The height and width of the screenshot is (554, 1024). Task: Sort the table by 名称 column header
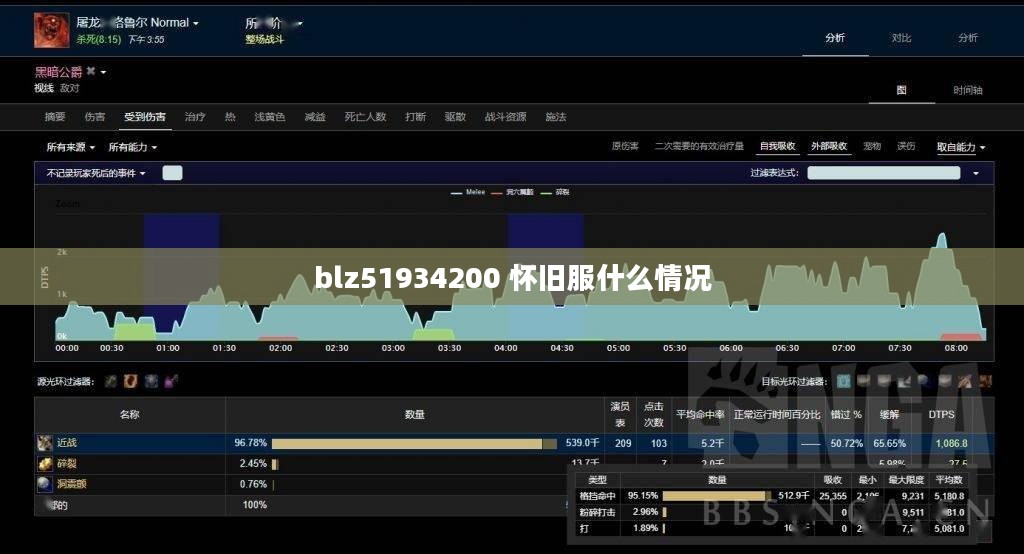(x=129, y=414)
